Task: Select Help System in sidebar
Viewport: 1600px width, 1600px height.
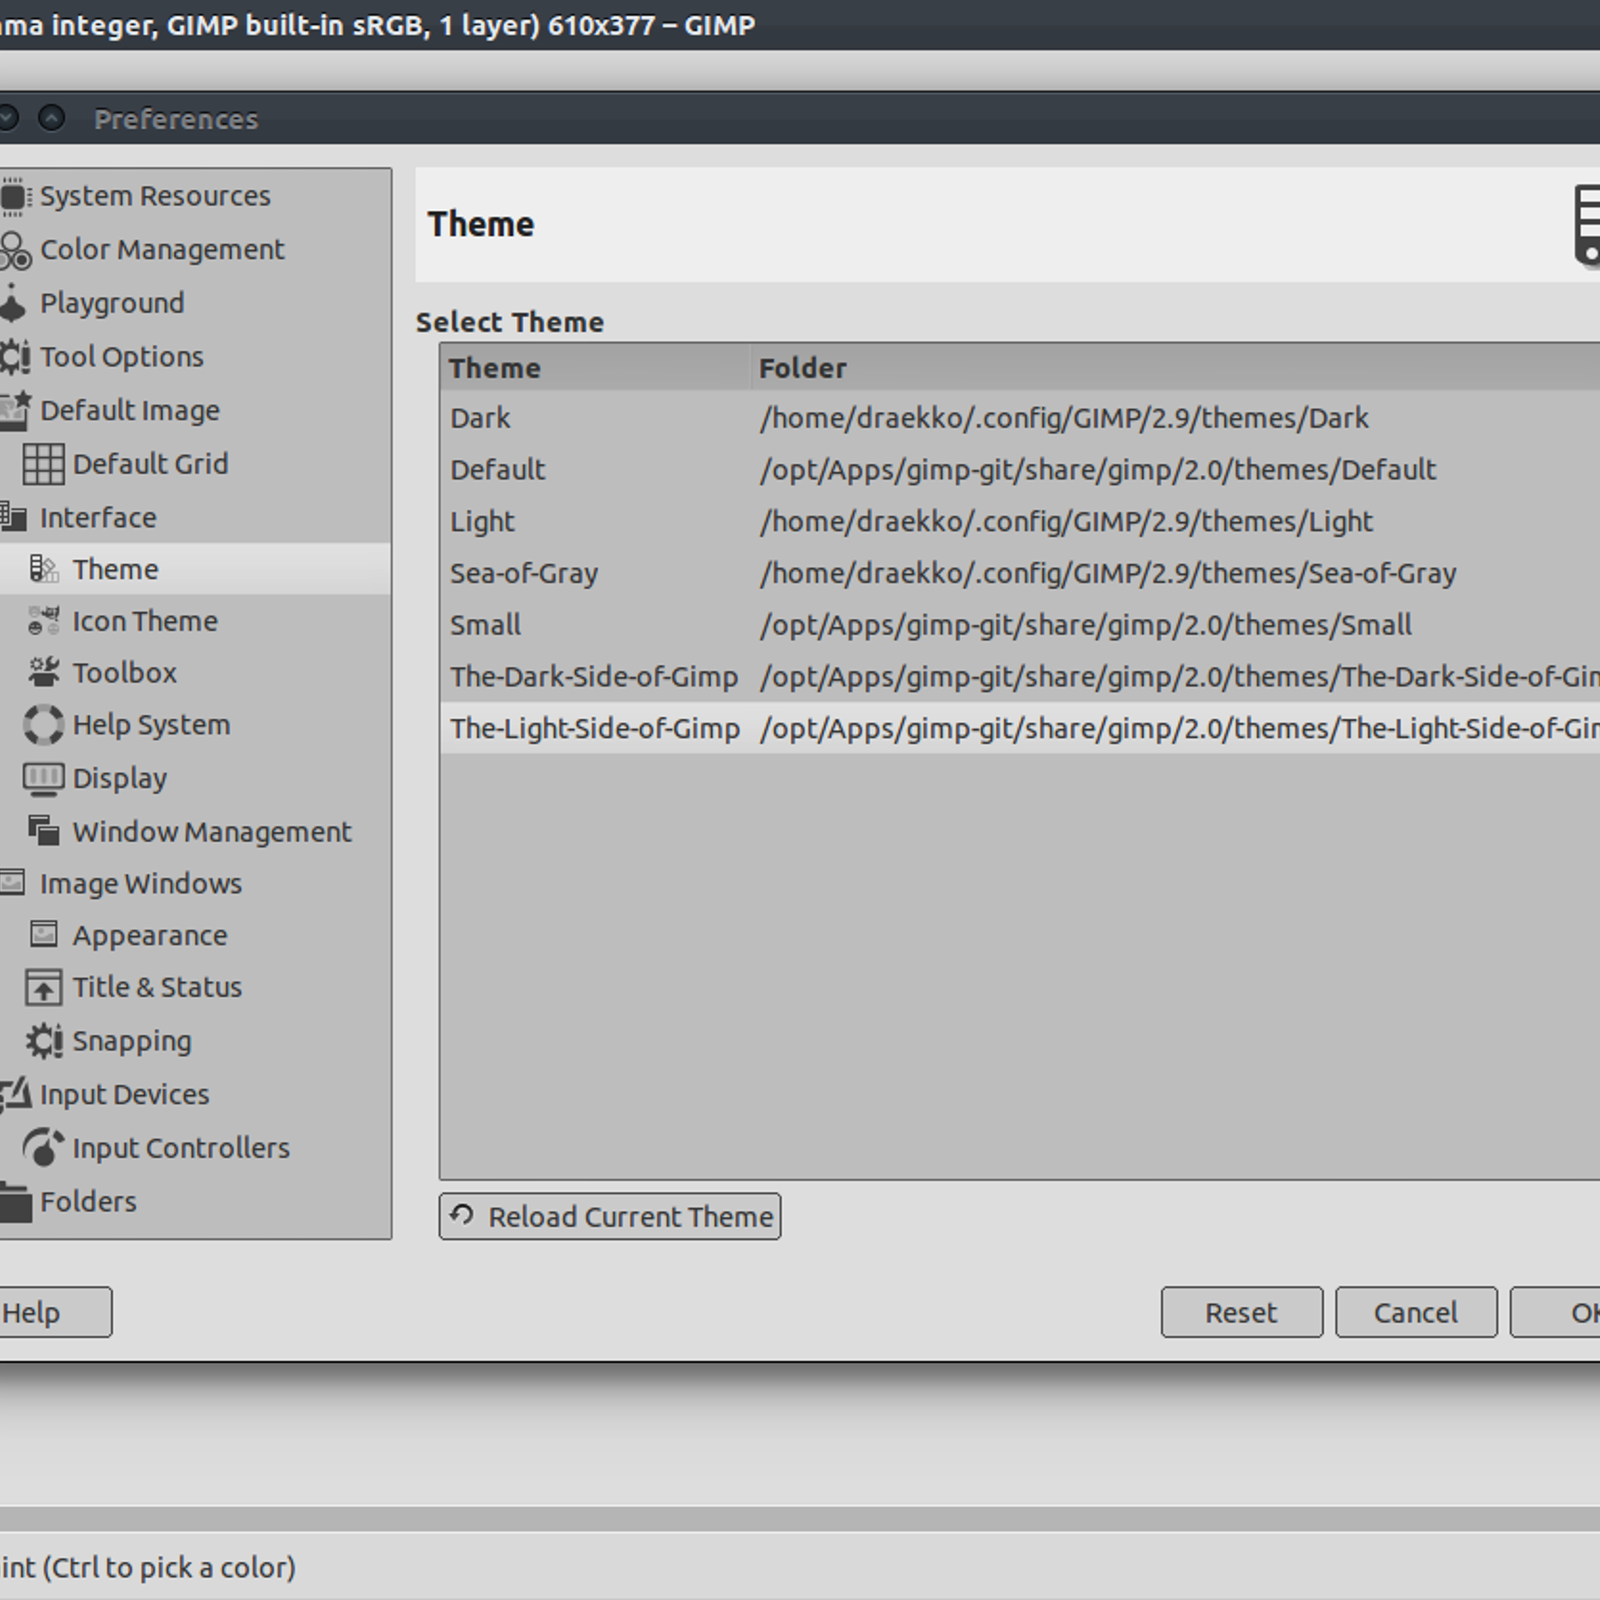Action: (x=151, y=726)
